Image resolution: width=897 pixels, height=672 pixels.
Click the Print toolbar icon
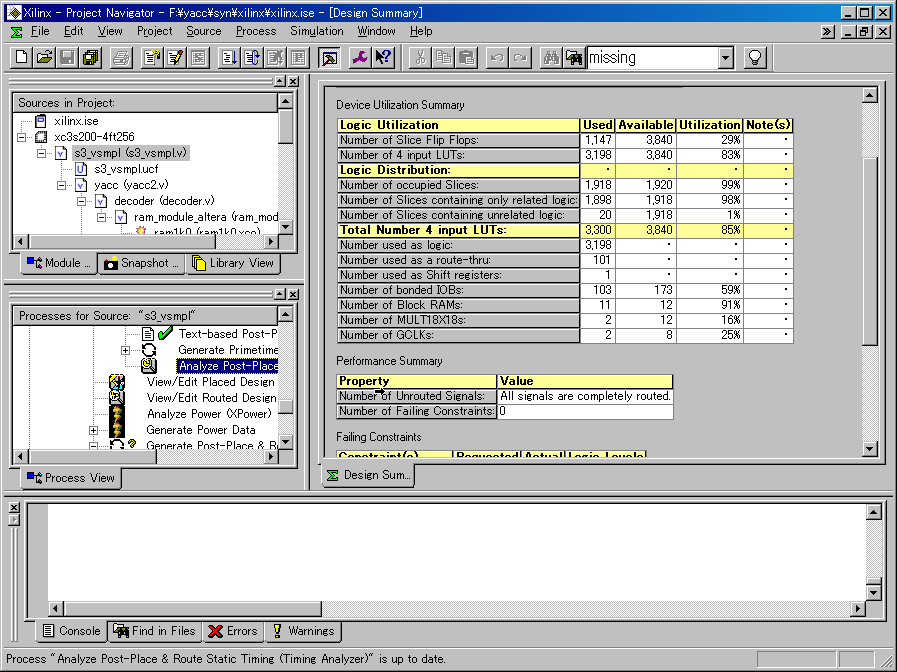click(x=120, y=57)
